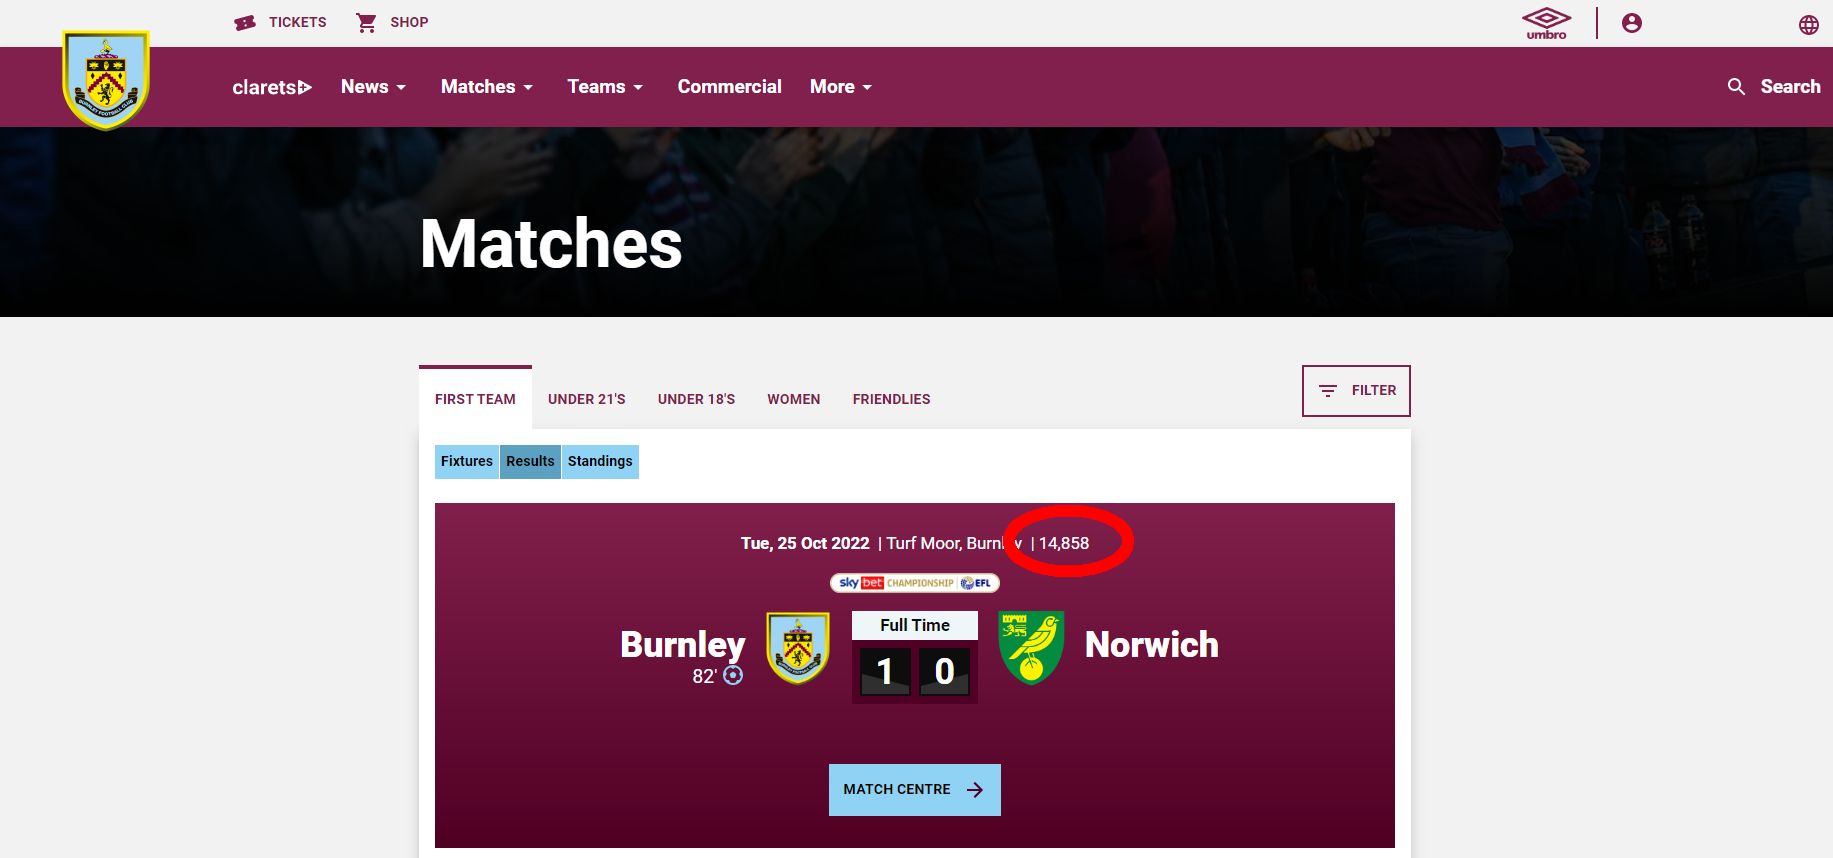Expand the News dropdown menu
This screenshot has height=858, width=1833.
(x=373, y=87)
